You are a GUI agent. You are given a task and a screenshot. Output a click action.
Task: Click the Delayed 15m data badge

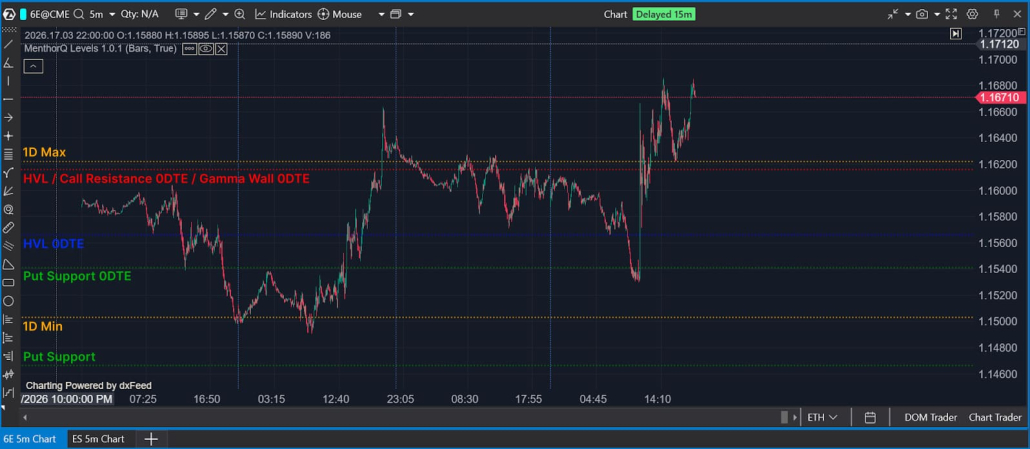point(663,14)
